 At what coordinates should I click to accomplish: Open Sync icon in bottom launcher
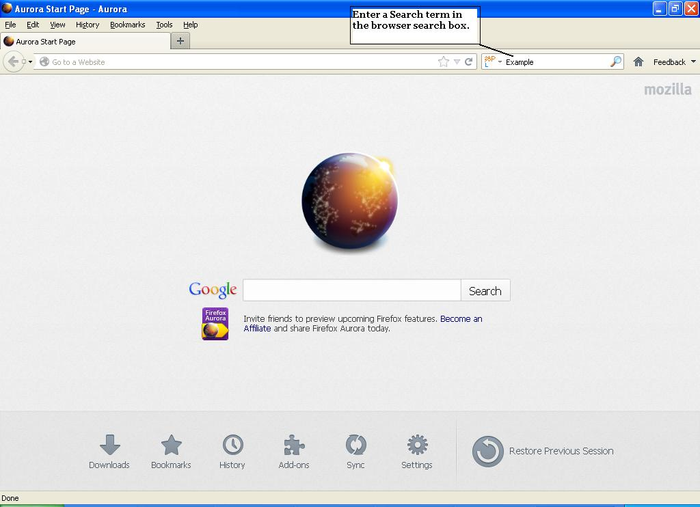[356, 452]
